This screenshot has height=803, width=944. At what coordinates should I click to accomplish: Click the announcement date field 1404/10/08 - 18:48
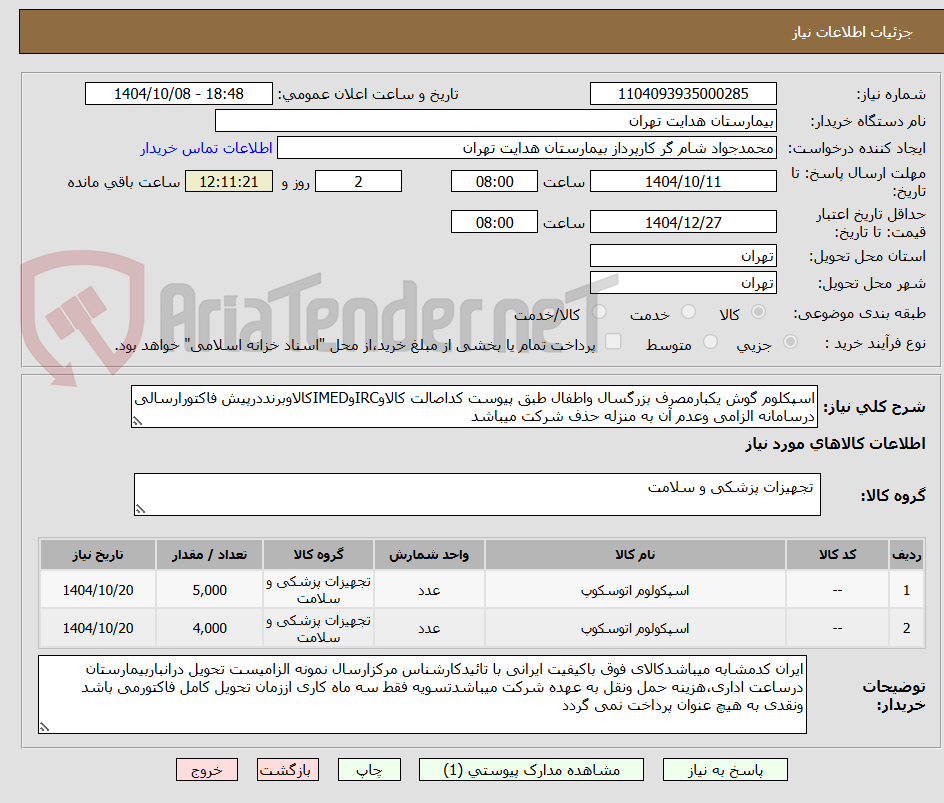click(x=179, y=94)
